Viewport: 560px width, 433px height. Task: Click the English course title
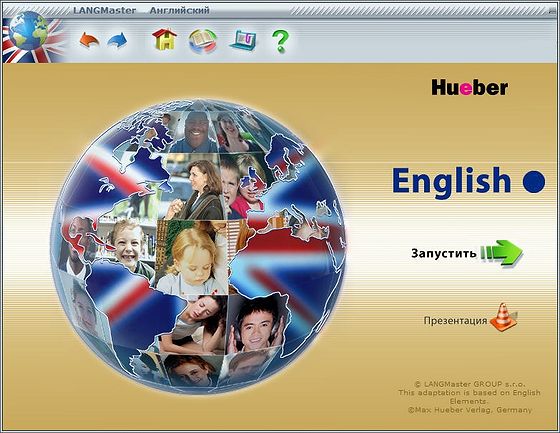click(x=451, y=181)
